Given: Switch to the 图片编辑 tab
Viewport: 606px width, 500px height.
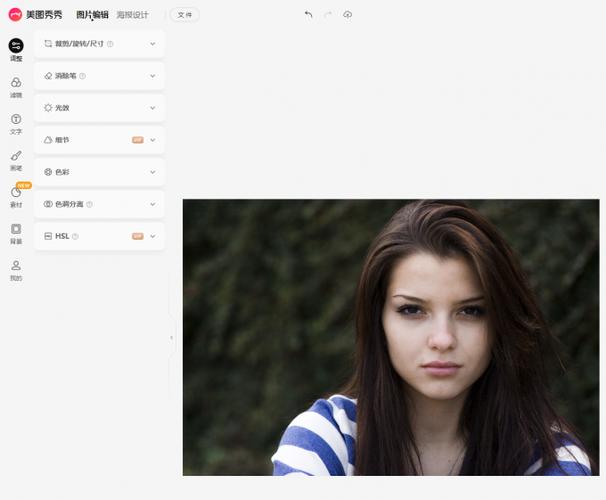Looking at the screenshot, I should 92,15.
